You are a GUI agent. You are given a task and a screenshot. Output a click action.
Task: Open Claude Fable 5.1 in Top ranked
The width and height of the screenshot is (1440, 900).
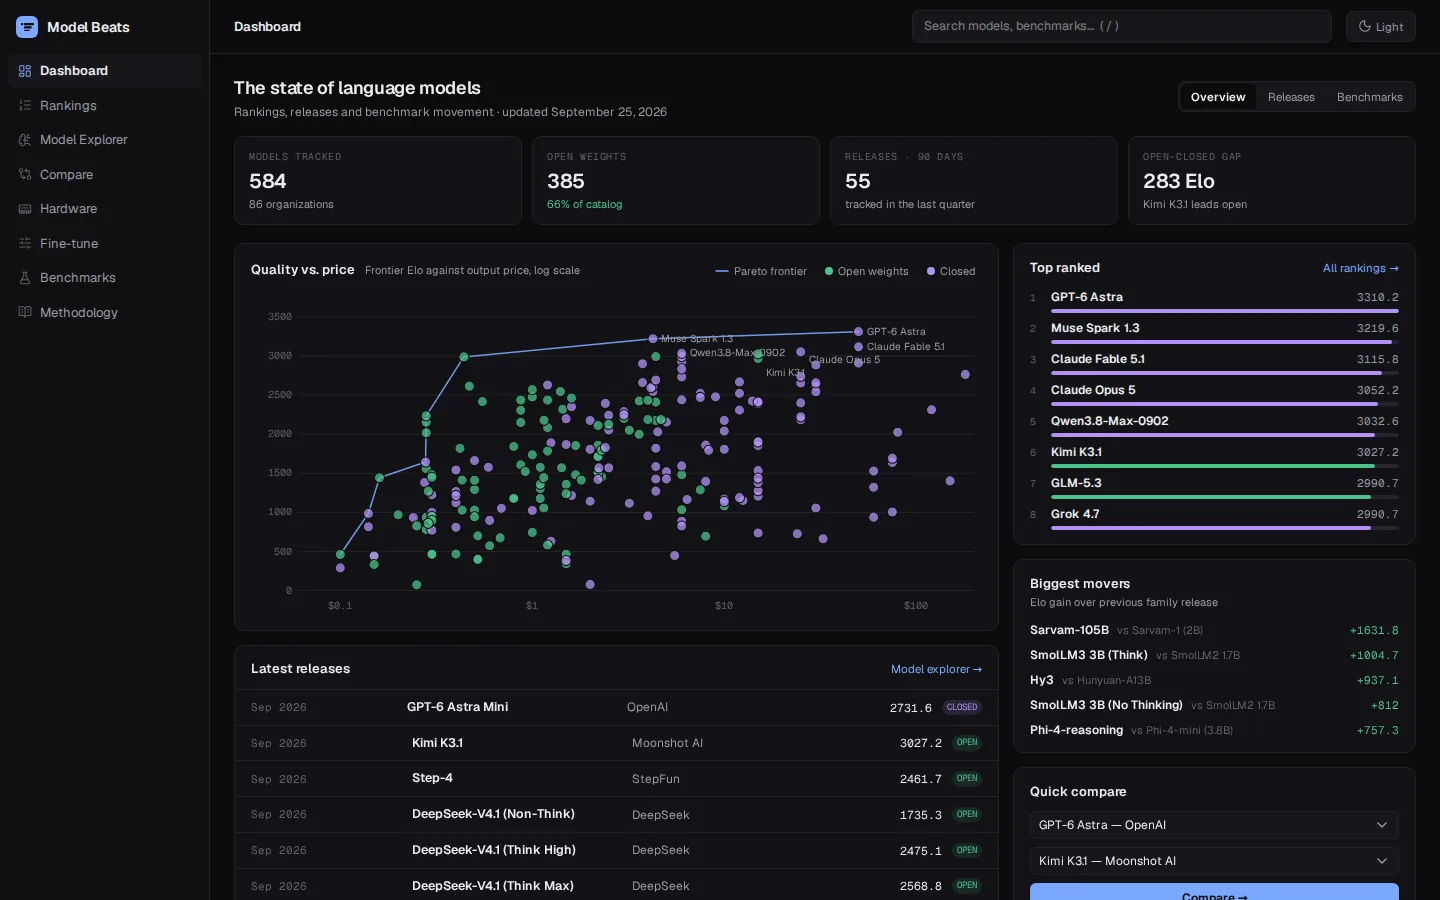[1214, 362]
